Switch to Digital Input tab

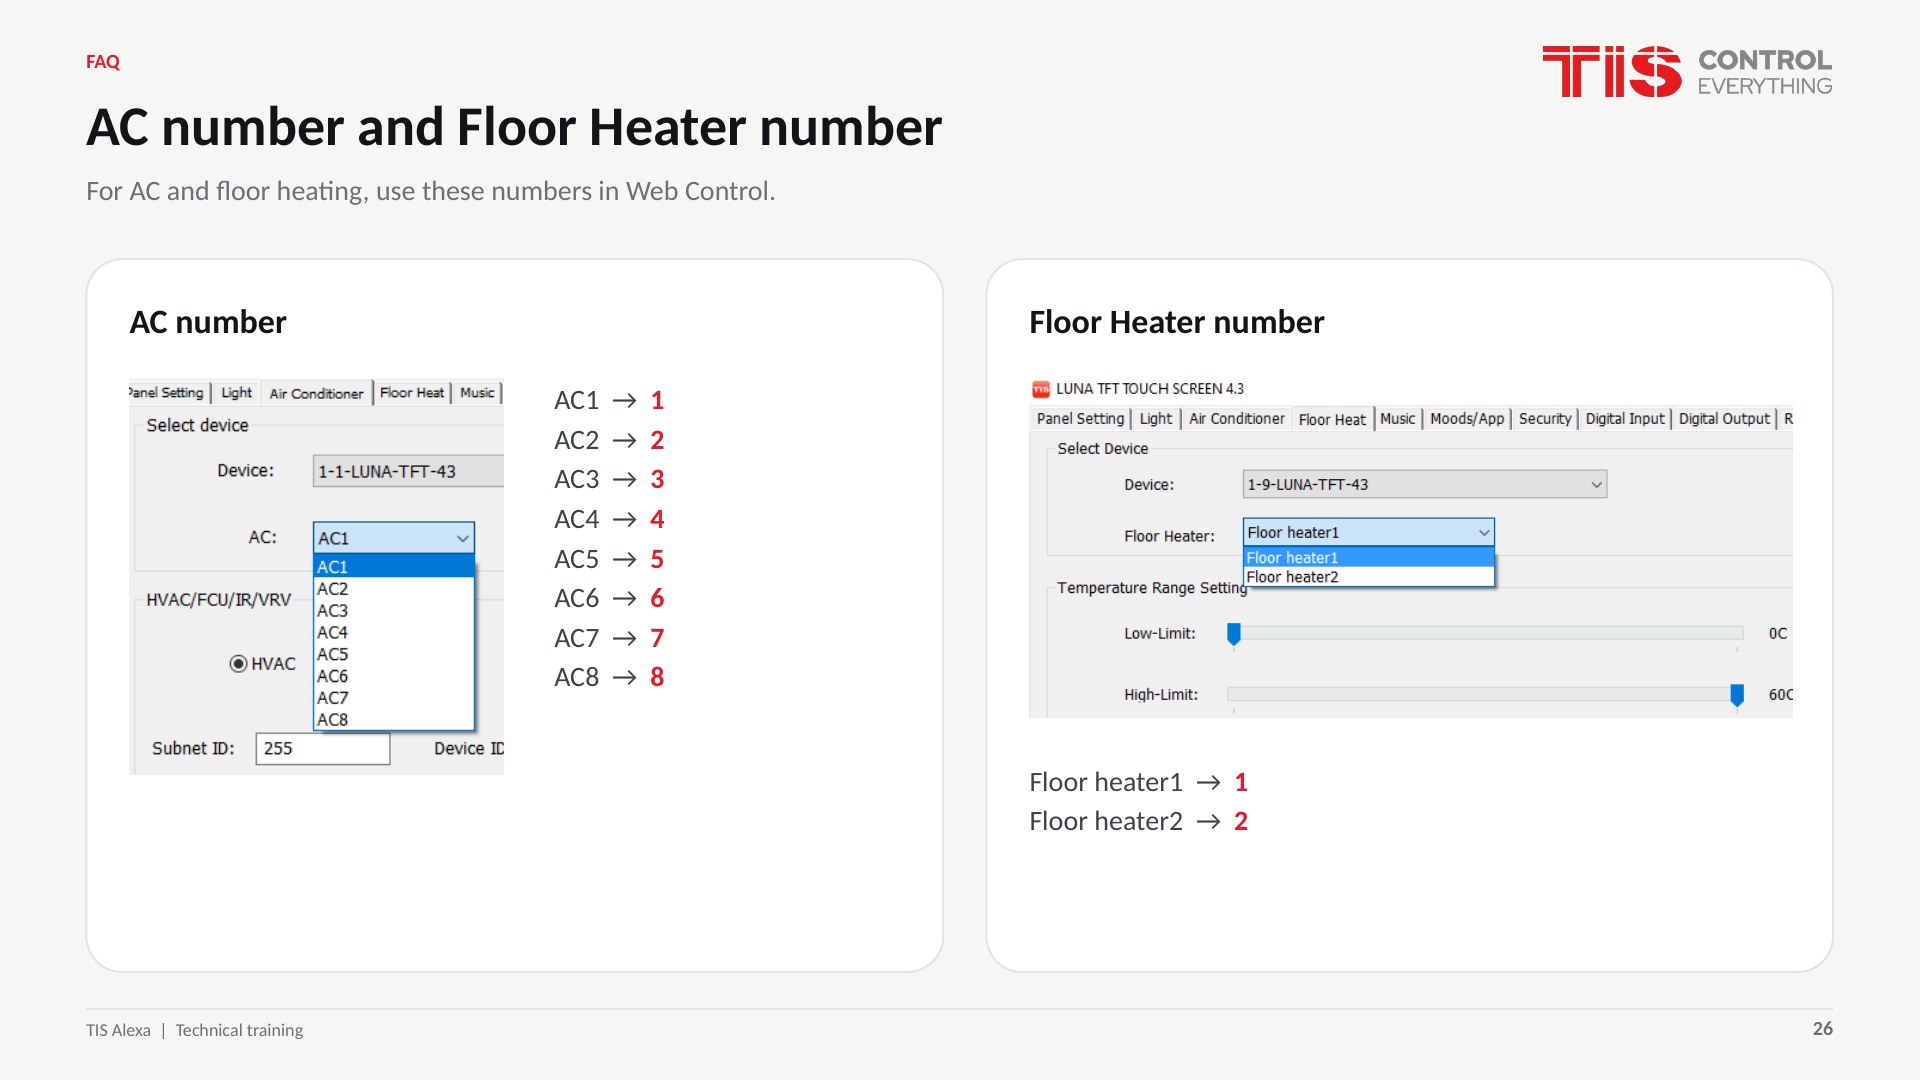[1625, 419]
